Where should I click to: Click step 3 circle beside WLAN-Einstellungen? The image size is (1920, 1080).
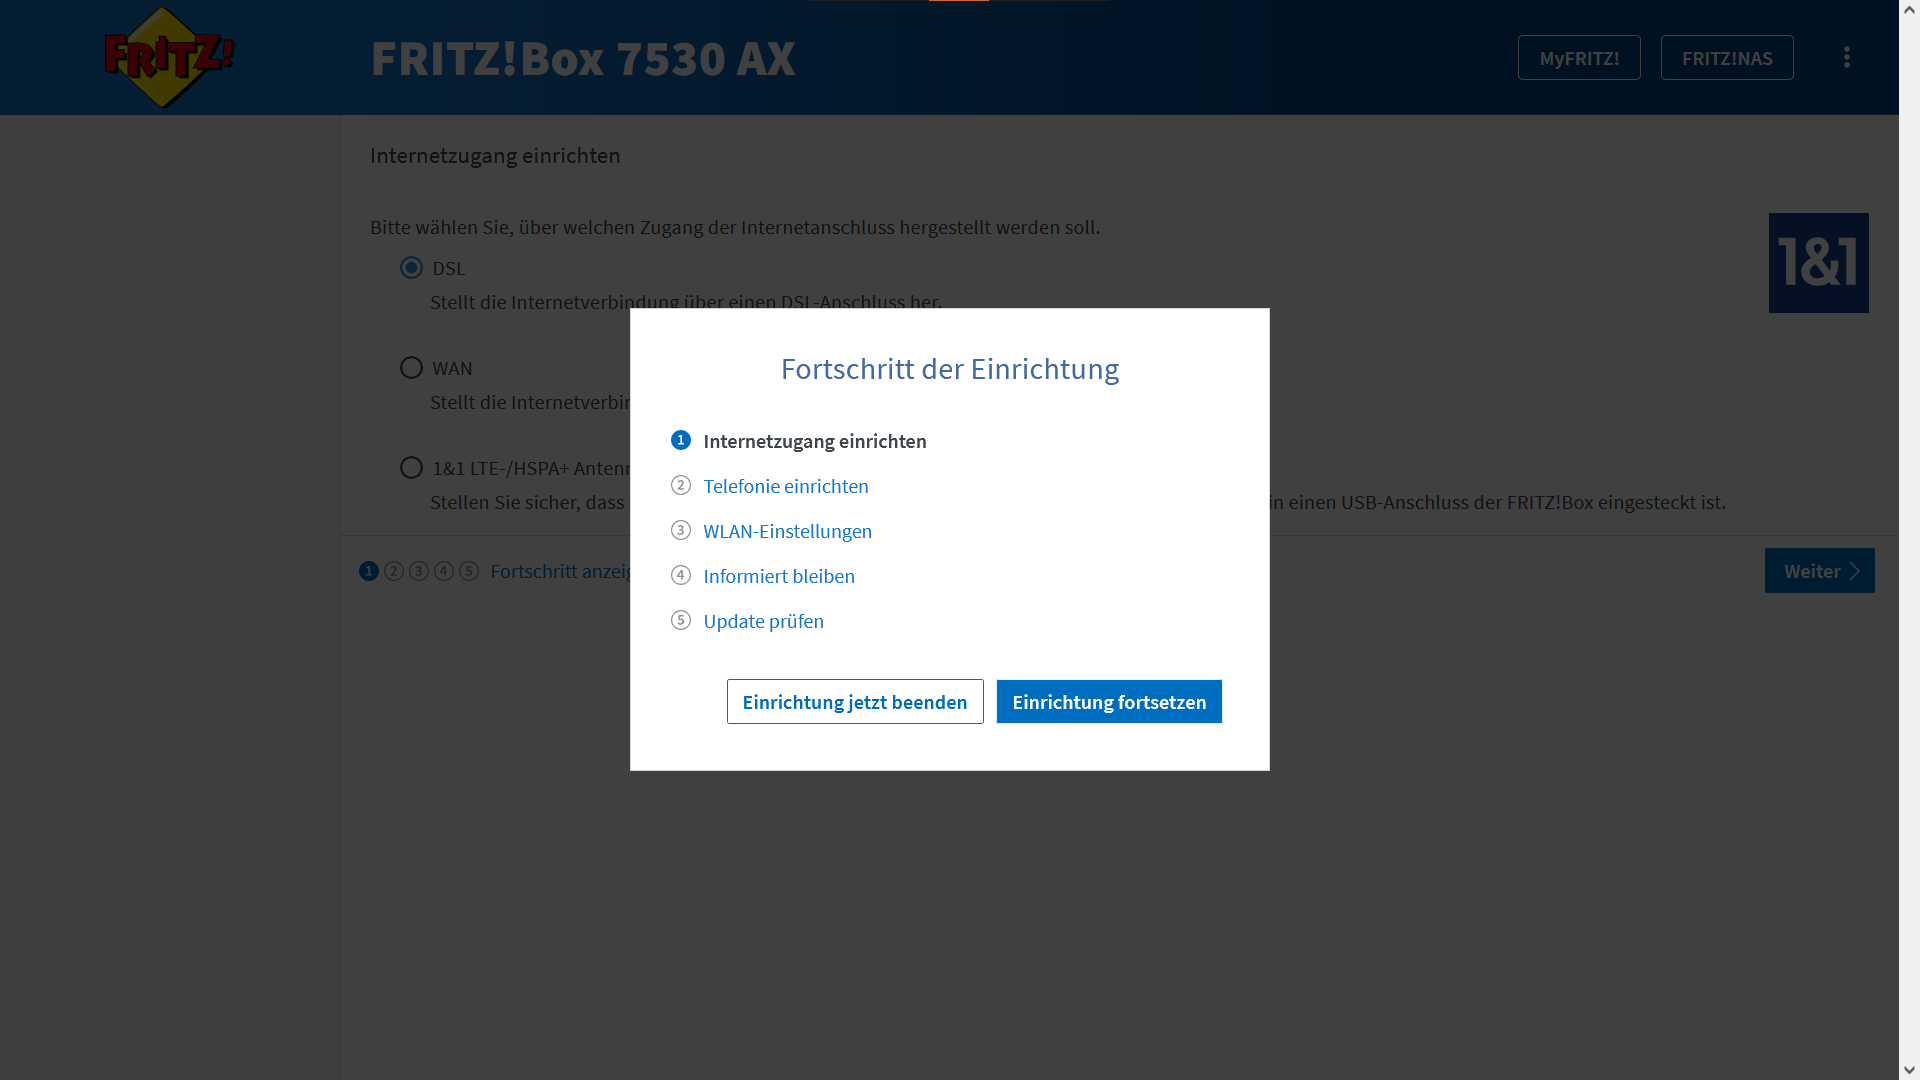click(681, 530)
